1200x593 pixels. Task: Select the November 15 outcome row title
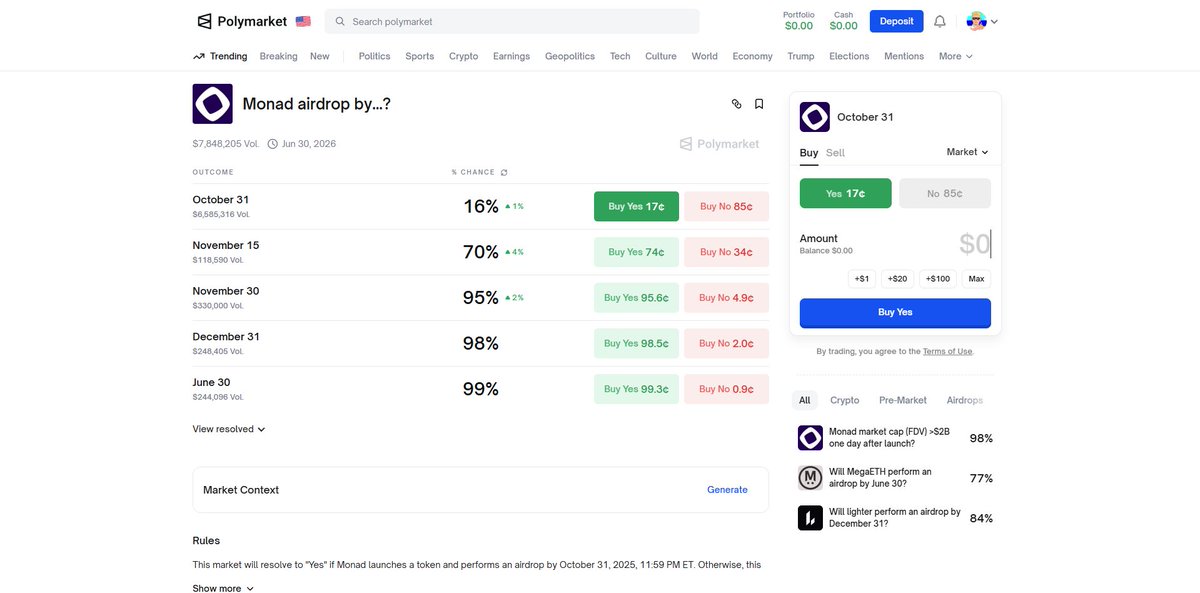tap(226, 245)
